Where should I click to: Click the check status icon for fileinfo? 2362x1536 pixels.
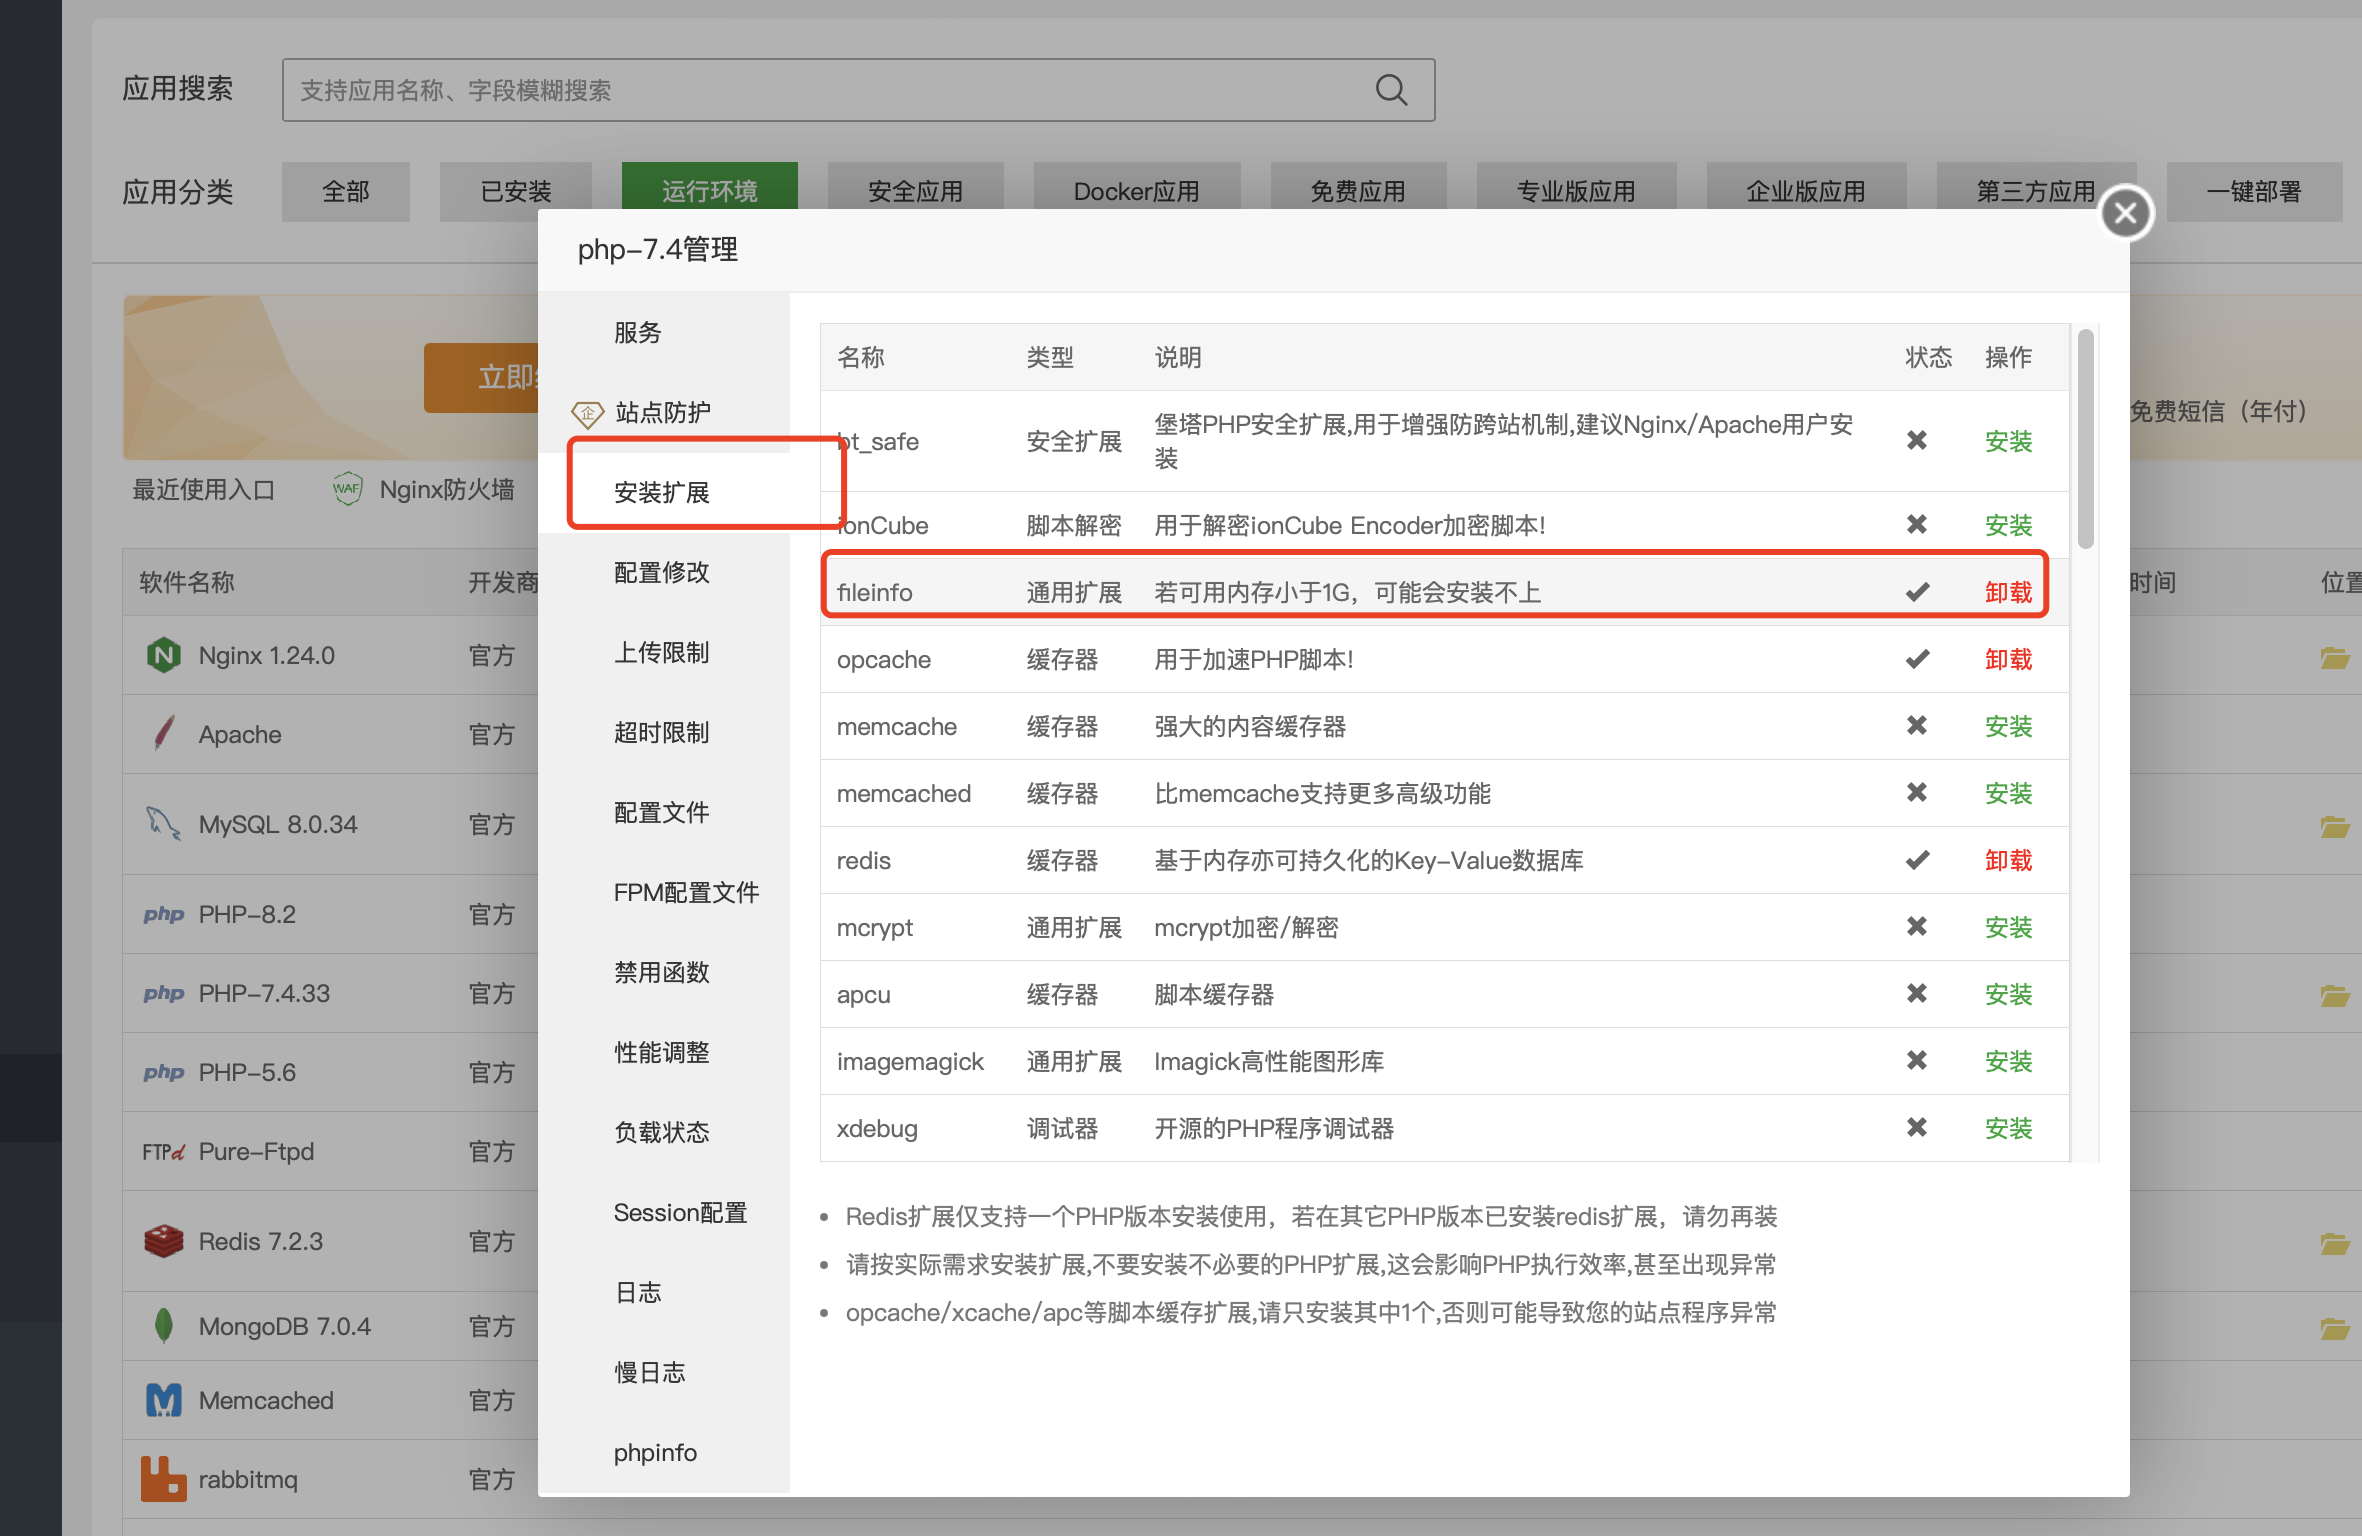pyautogui.click(x=1917, y=592)
